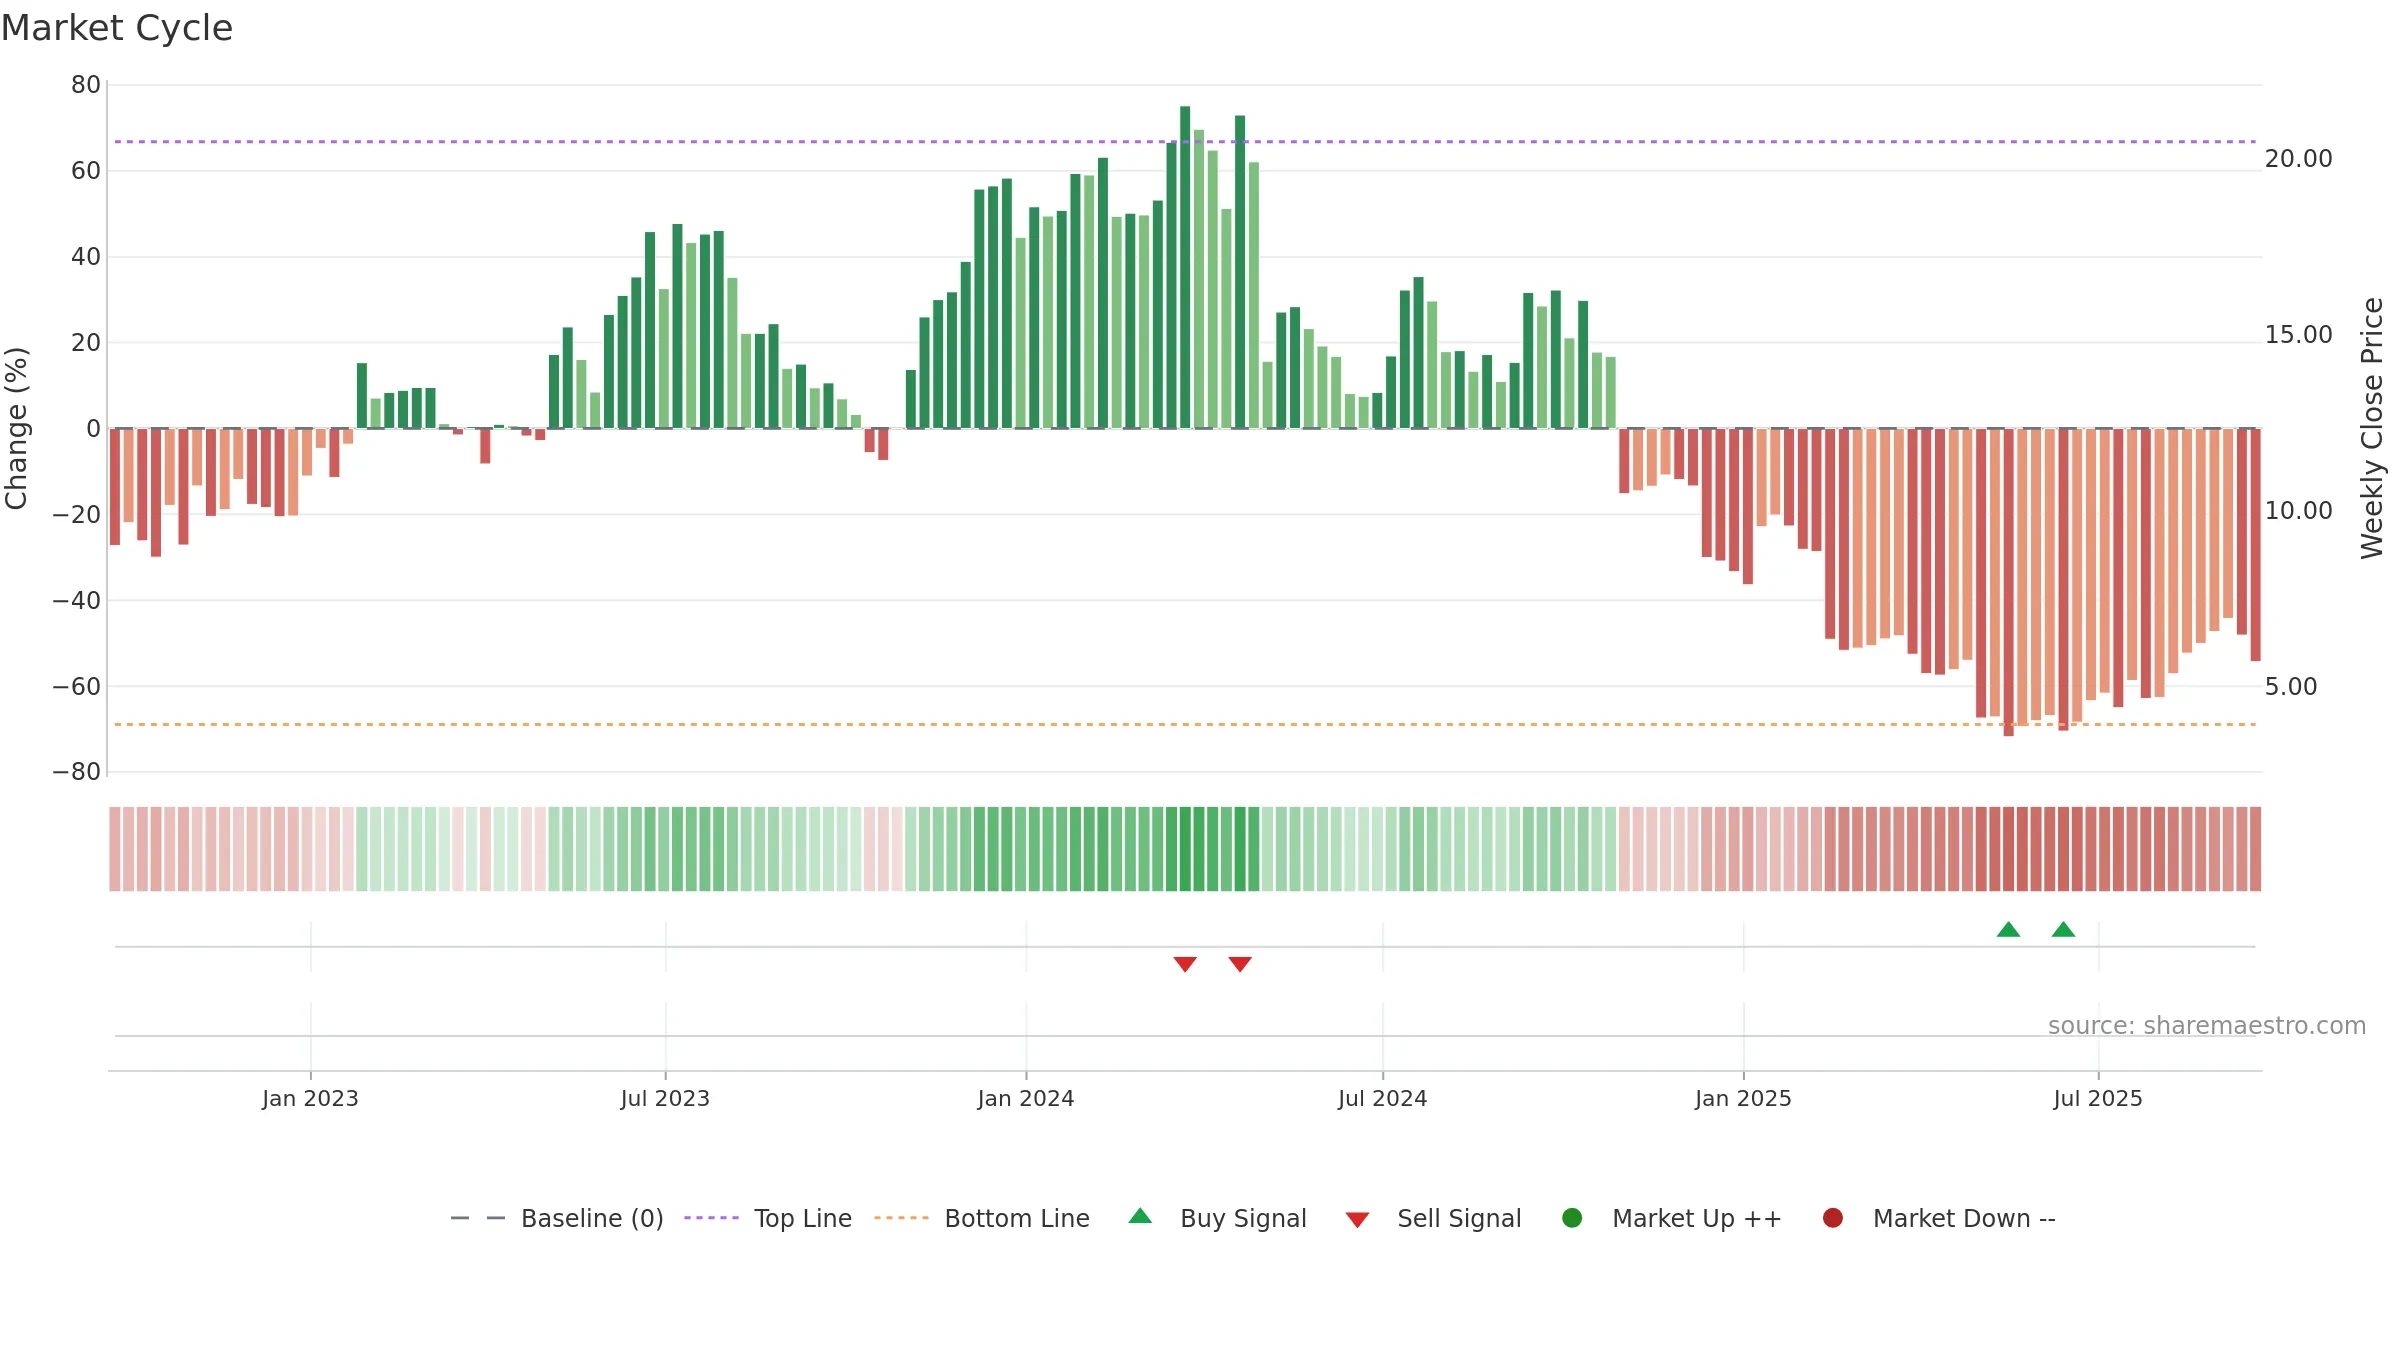
Task: Click the dark red Market Down circle icon
Action: (1833, 1218)
